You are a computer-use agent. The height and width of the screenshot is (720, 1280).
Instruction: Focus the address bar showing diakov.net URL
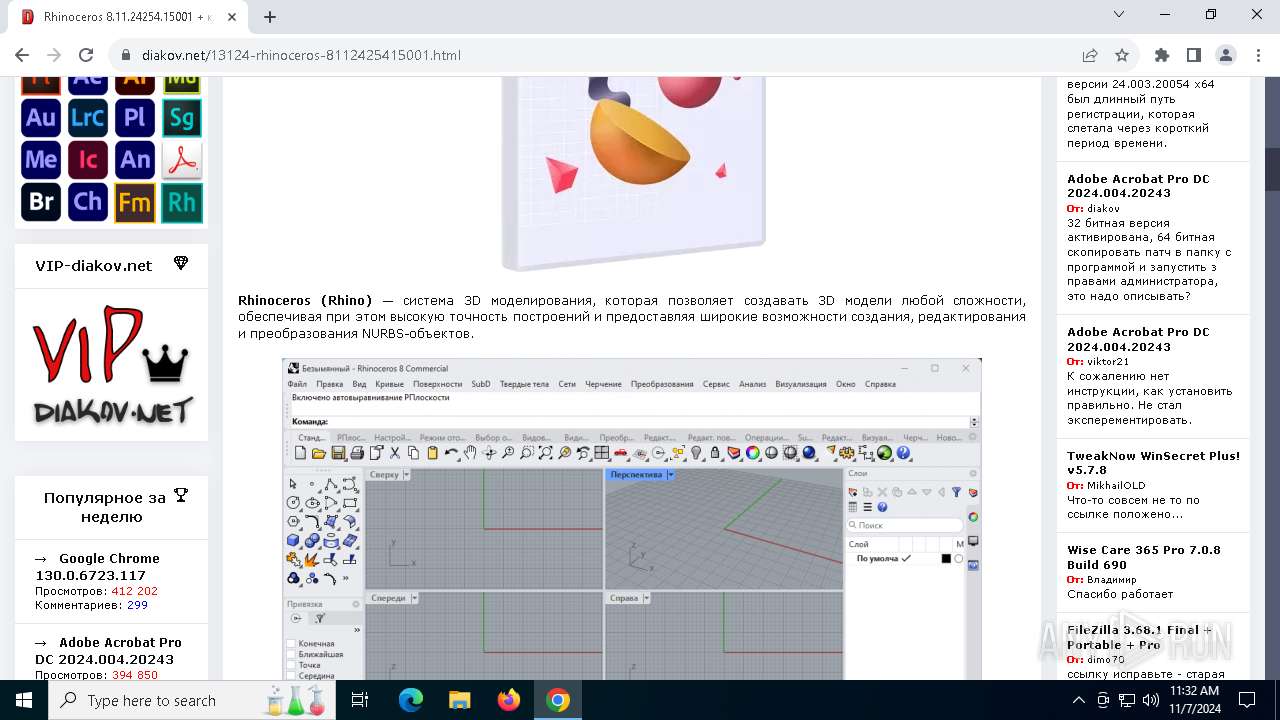(600, 55)
